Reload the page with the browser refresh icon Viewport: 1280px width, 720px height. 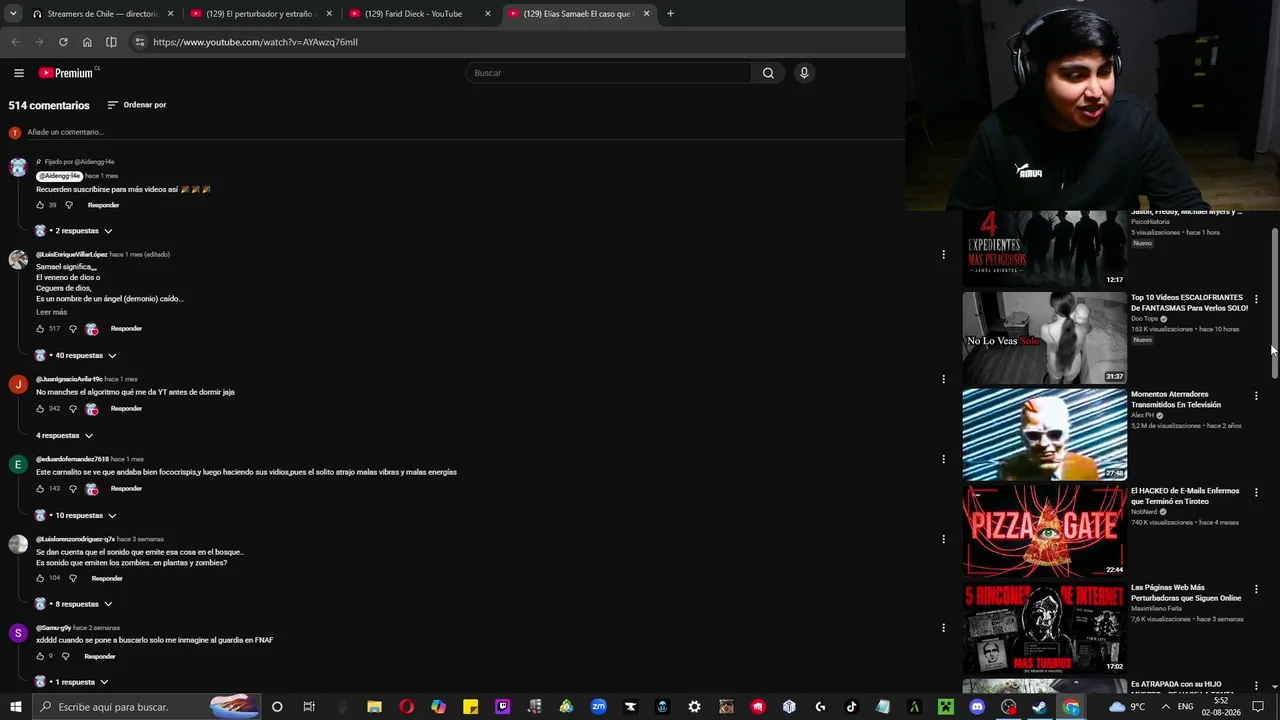[63, 42]
